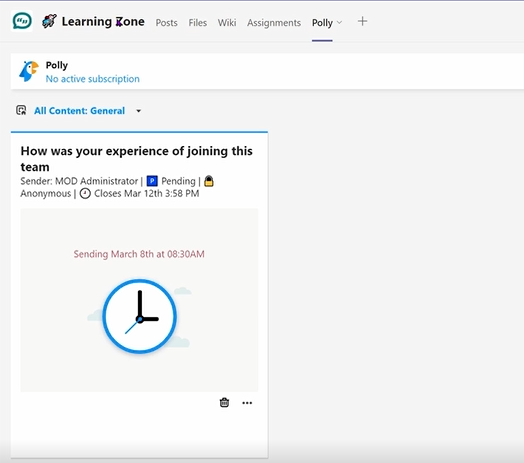Screen dimensions: 524x463
Task: Click the team chat bubble avatar icon
Action: [22, 21]
